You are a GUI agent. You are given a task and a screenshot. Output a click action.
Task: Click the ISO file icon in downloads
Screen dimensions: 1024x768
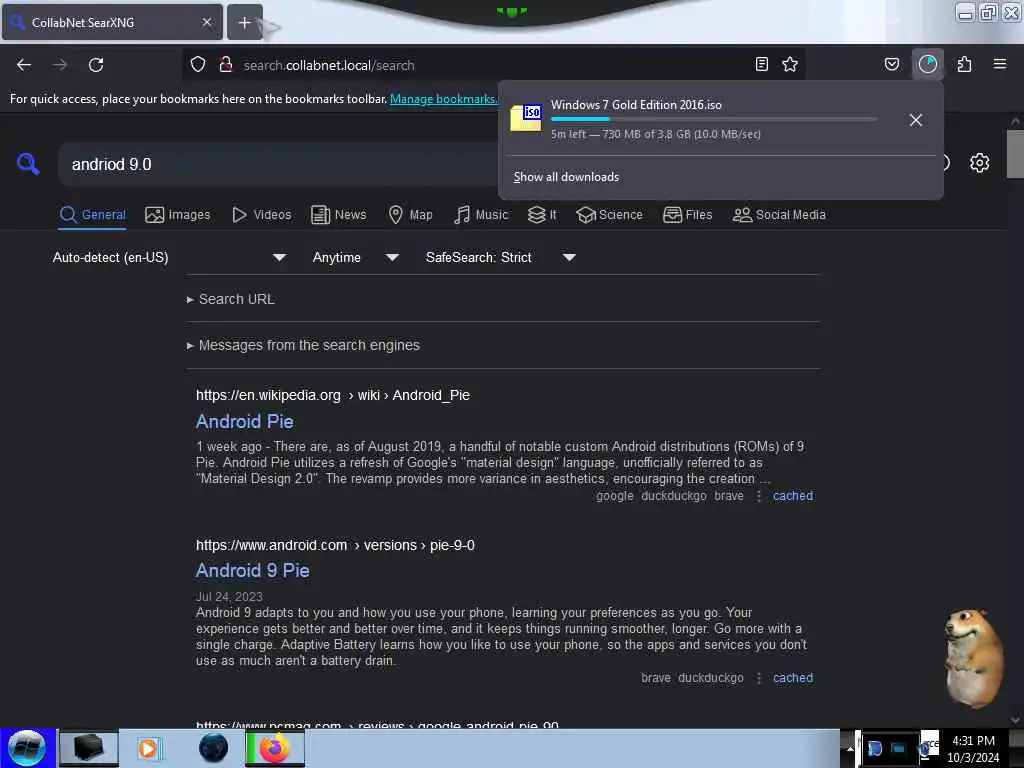(526, 118)
